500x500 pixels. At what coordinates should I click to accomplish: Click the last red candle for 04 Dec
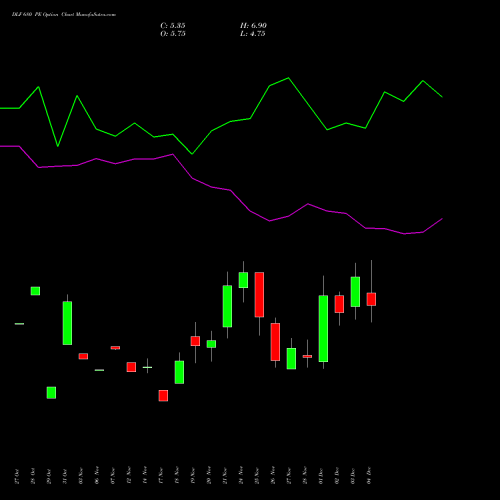click(371, 299)
